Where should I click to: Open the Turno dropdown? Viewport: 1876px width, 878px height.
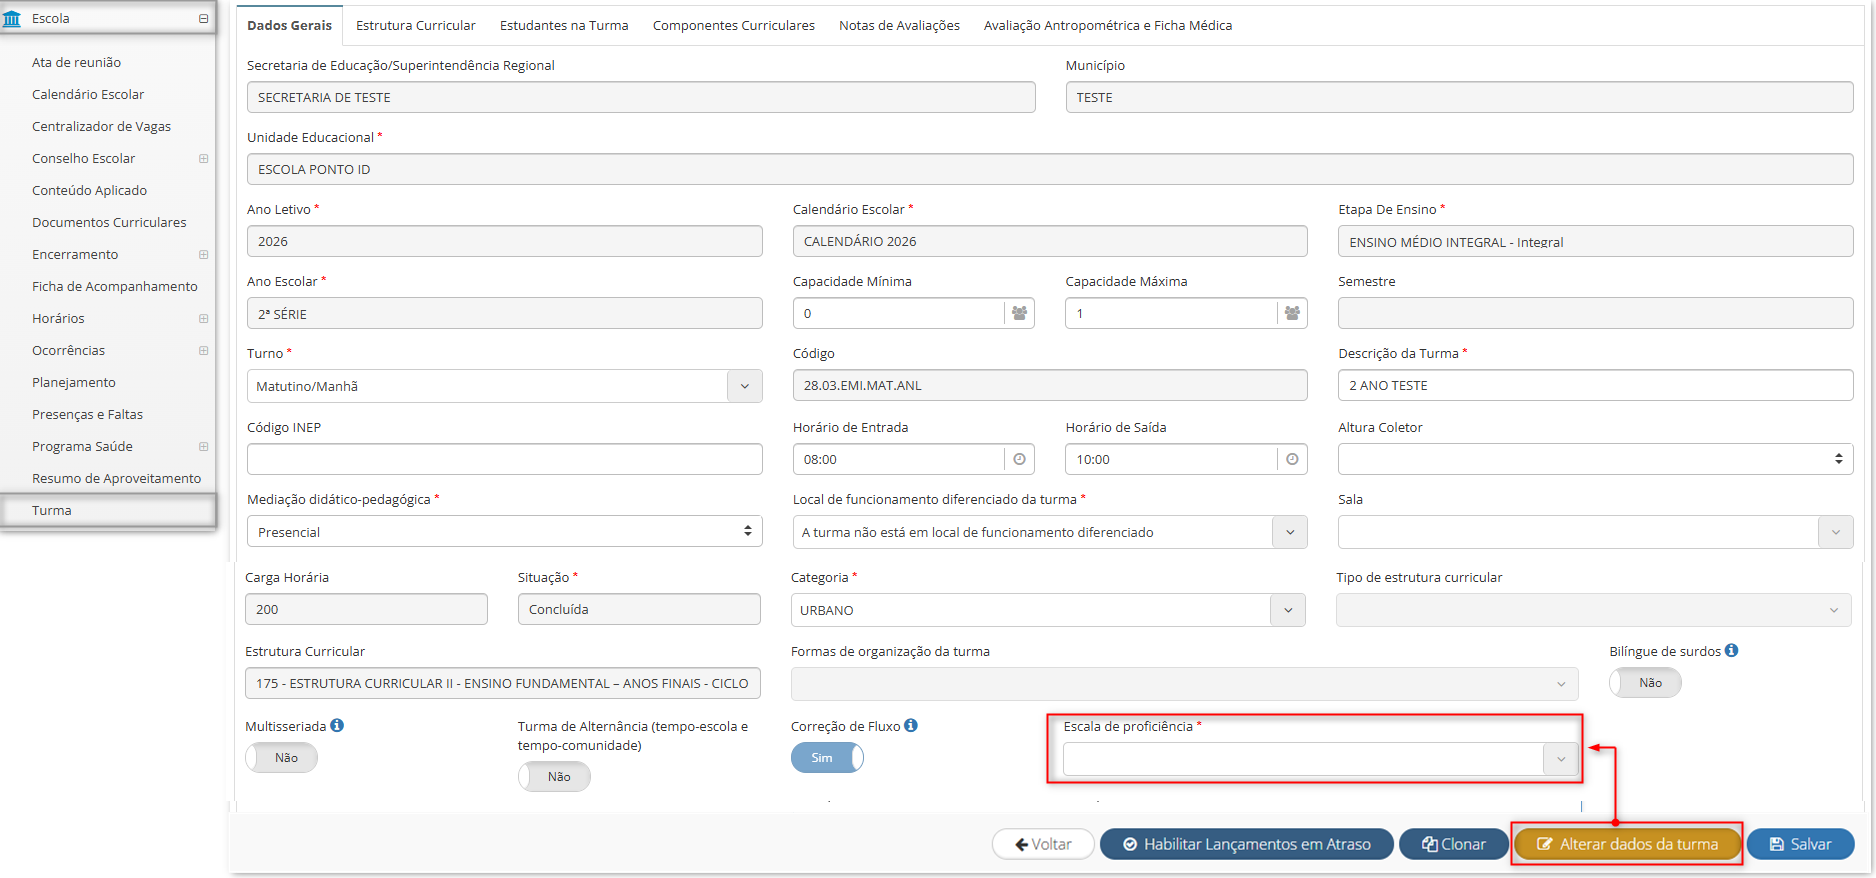pos(504,386)
